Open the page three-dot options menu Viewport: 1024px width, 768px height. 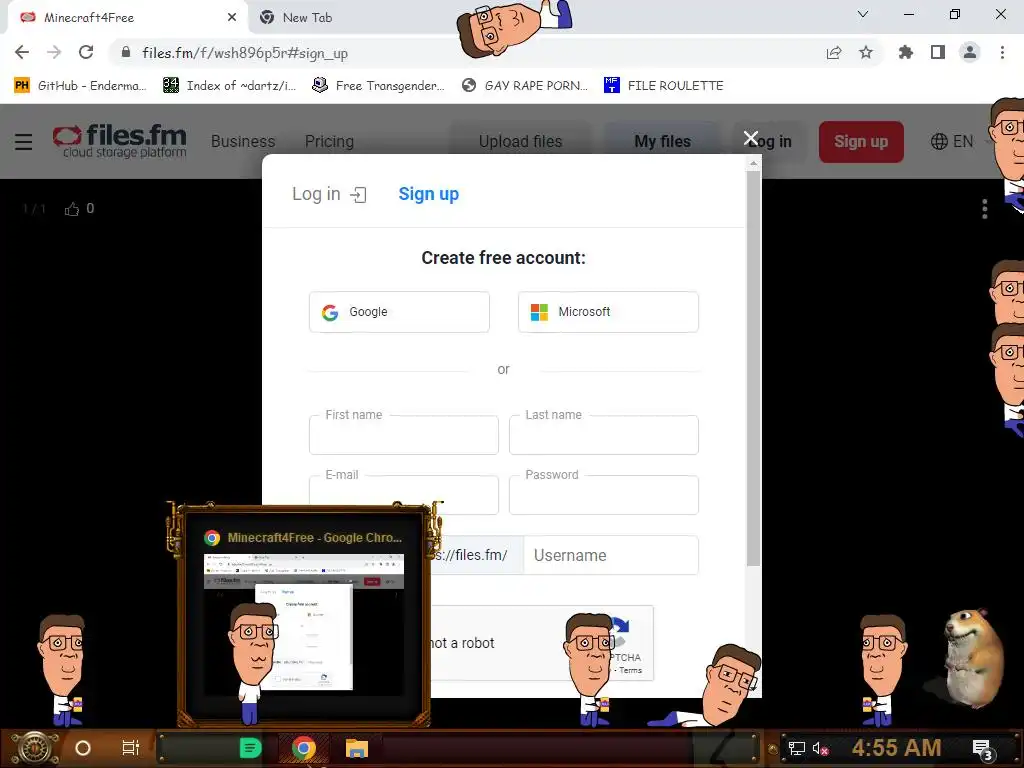(x=985, y=209)
